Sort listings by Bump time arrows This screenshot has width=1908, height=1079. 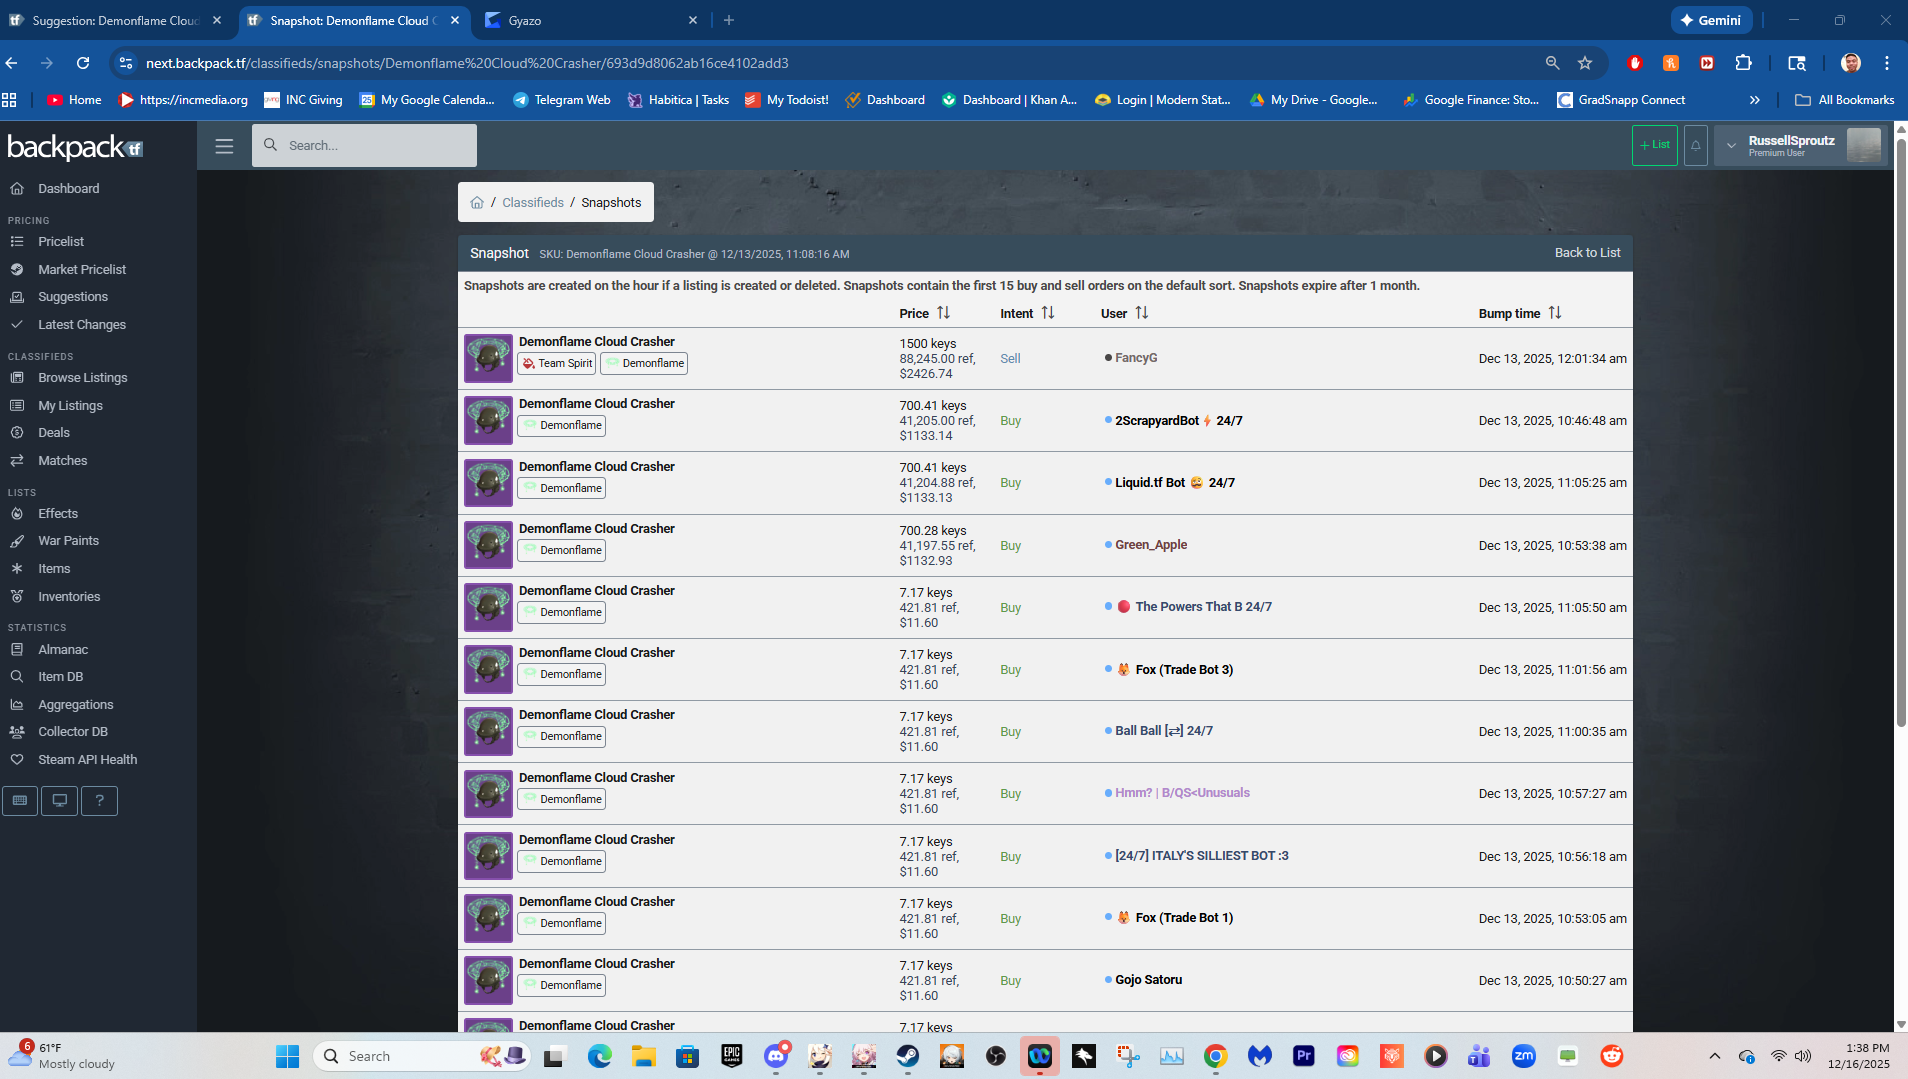tap(1555, 313)
